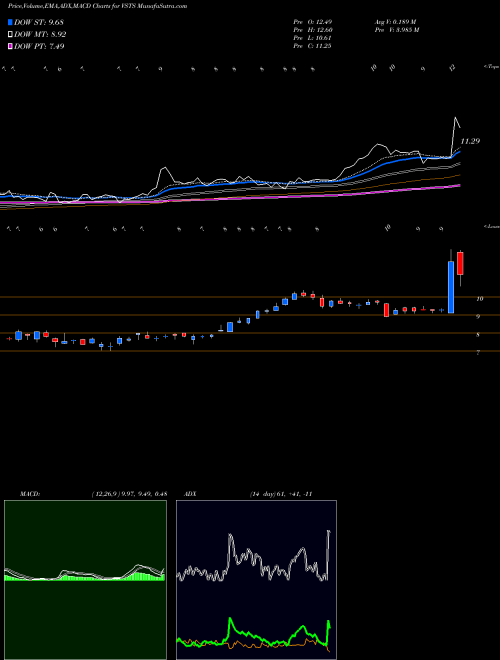Click the MACD values '(12,26,9) 9.97, 9.49, 0.48'
Image resolution: width=500 pixels, height=660 pixels.
click(129, 494)
